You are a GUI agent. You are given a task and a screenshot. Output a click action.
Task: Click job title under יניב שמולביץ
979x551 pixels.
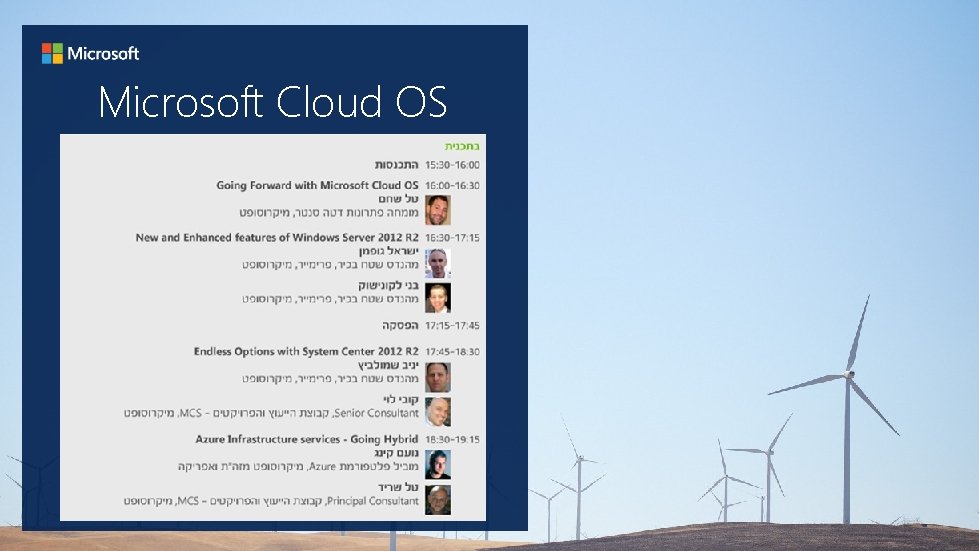[x=330, y=379]
